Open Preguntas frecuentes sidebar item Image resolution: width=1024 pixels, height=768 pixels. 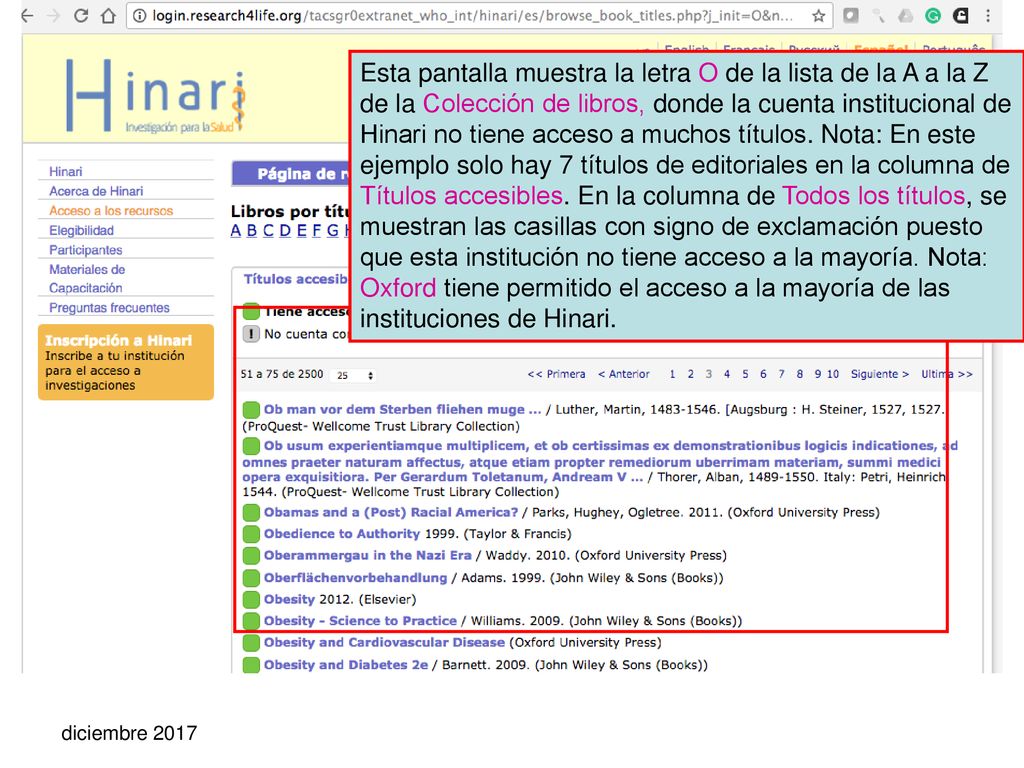click(x=109, y=308)
